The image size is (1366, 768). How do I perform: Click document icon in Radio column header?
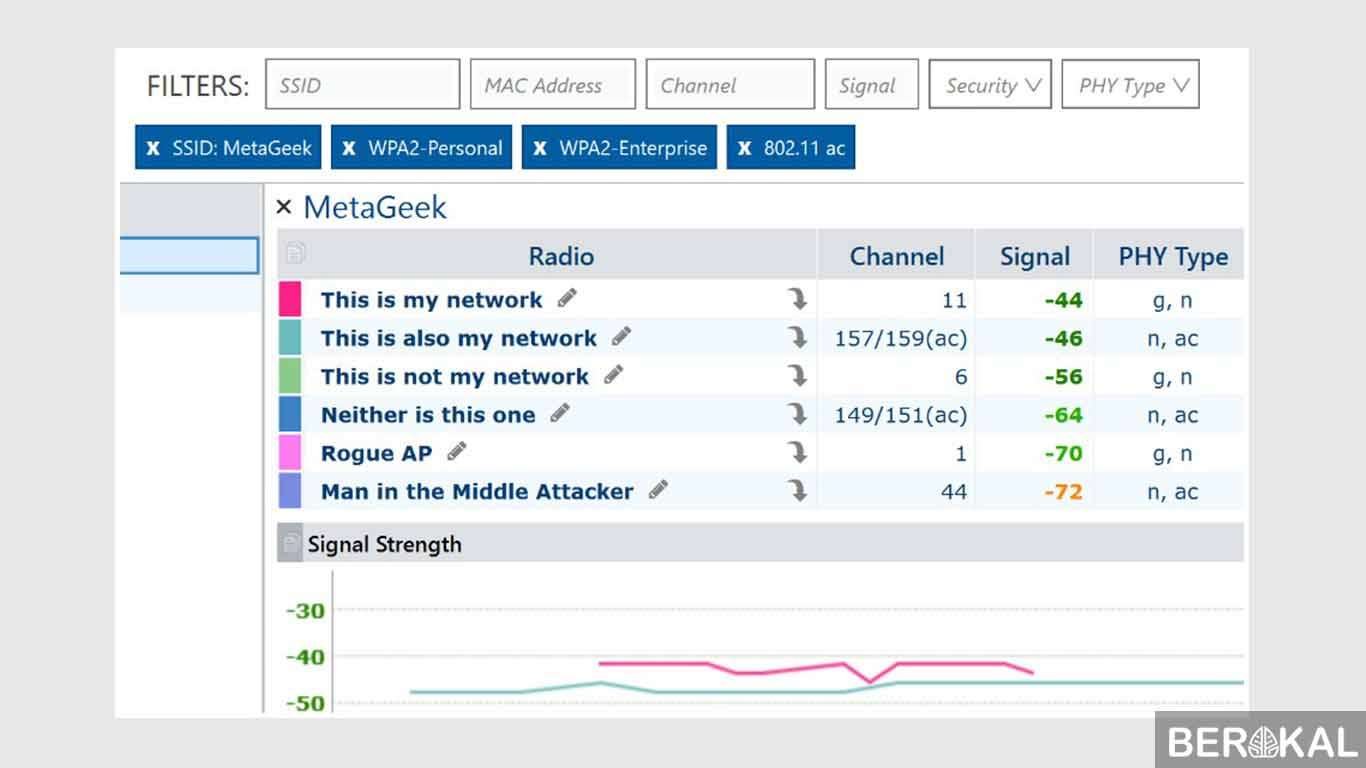coord(295,253)
